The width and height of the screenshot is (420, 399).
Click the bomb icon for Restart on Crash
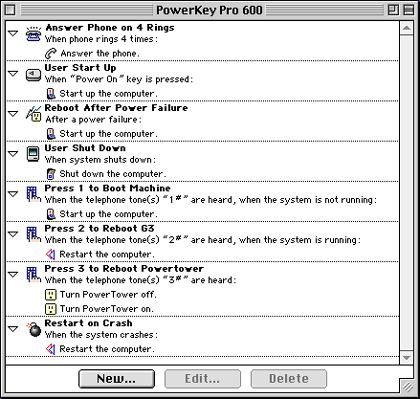pos(34,329)
